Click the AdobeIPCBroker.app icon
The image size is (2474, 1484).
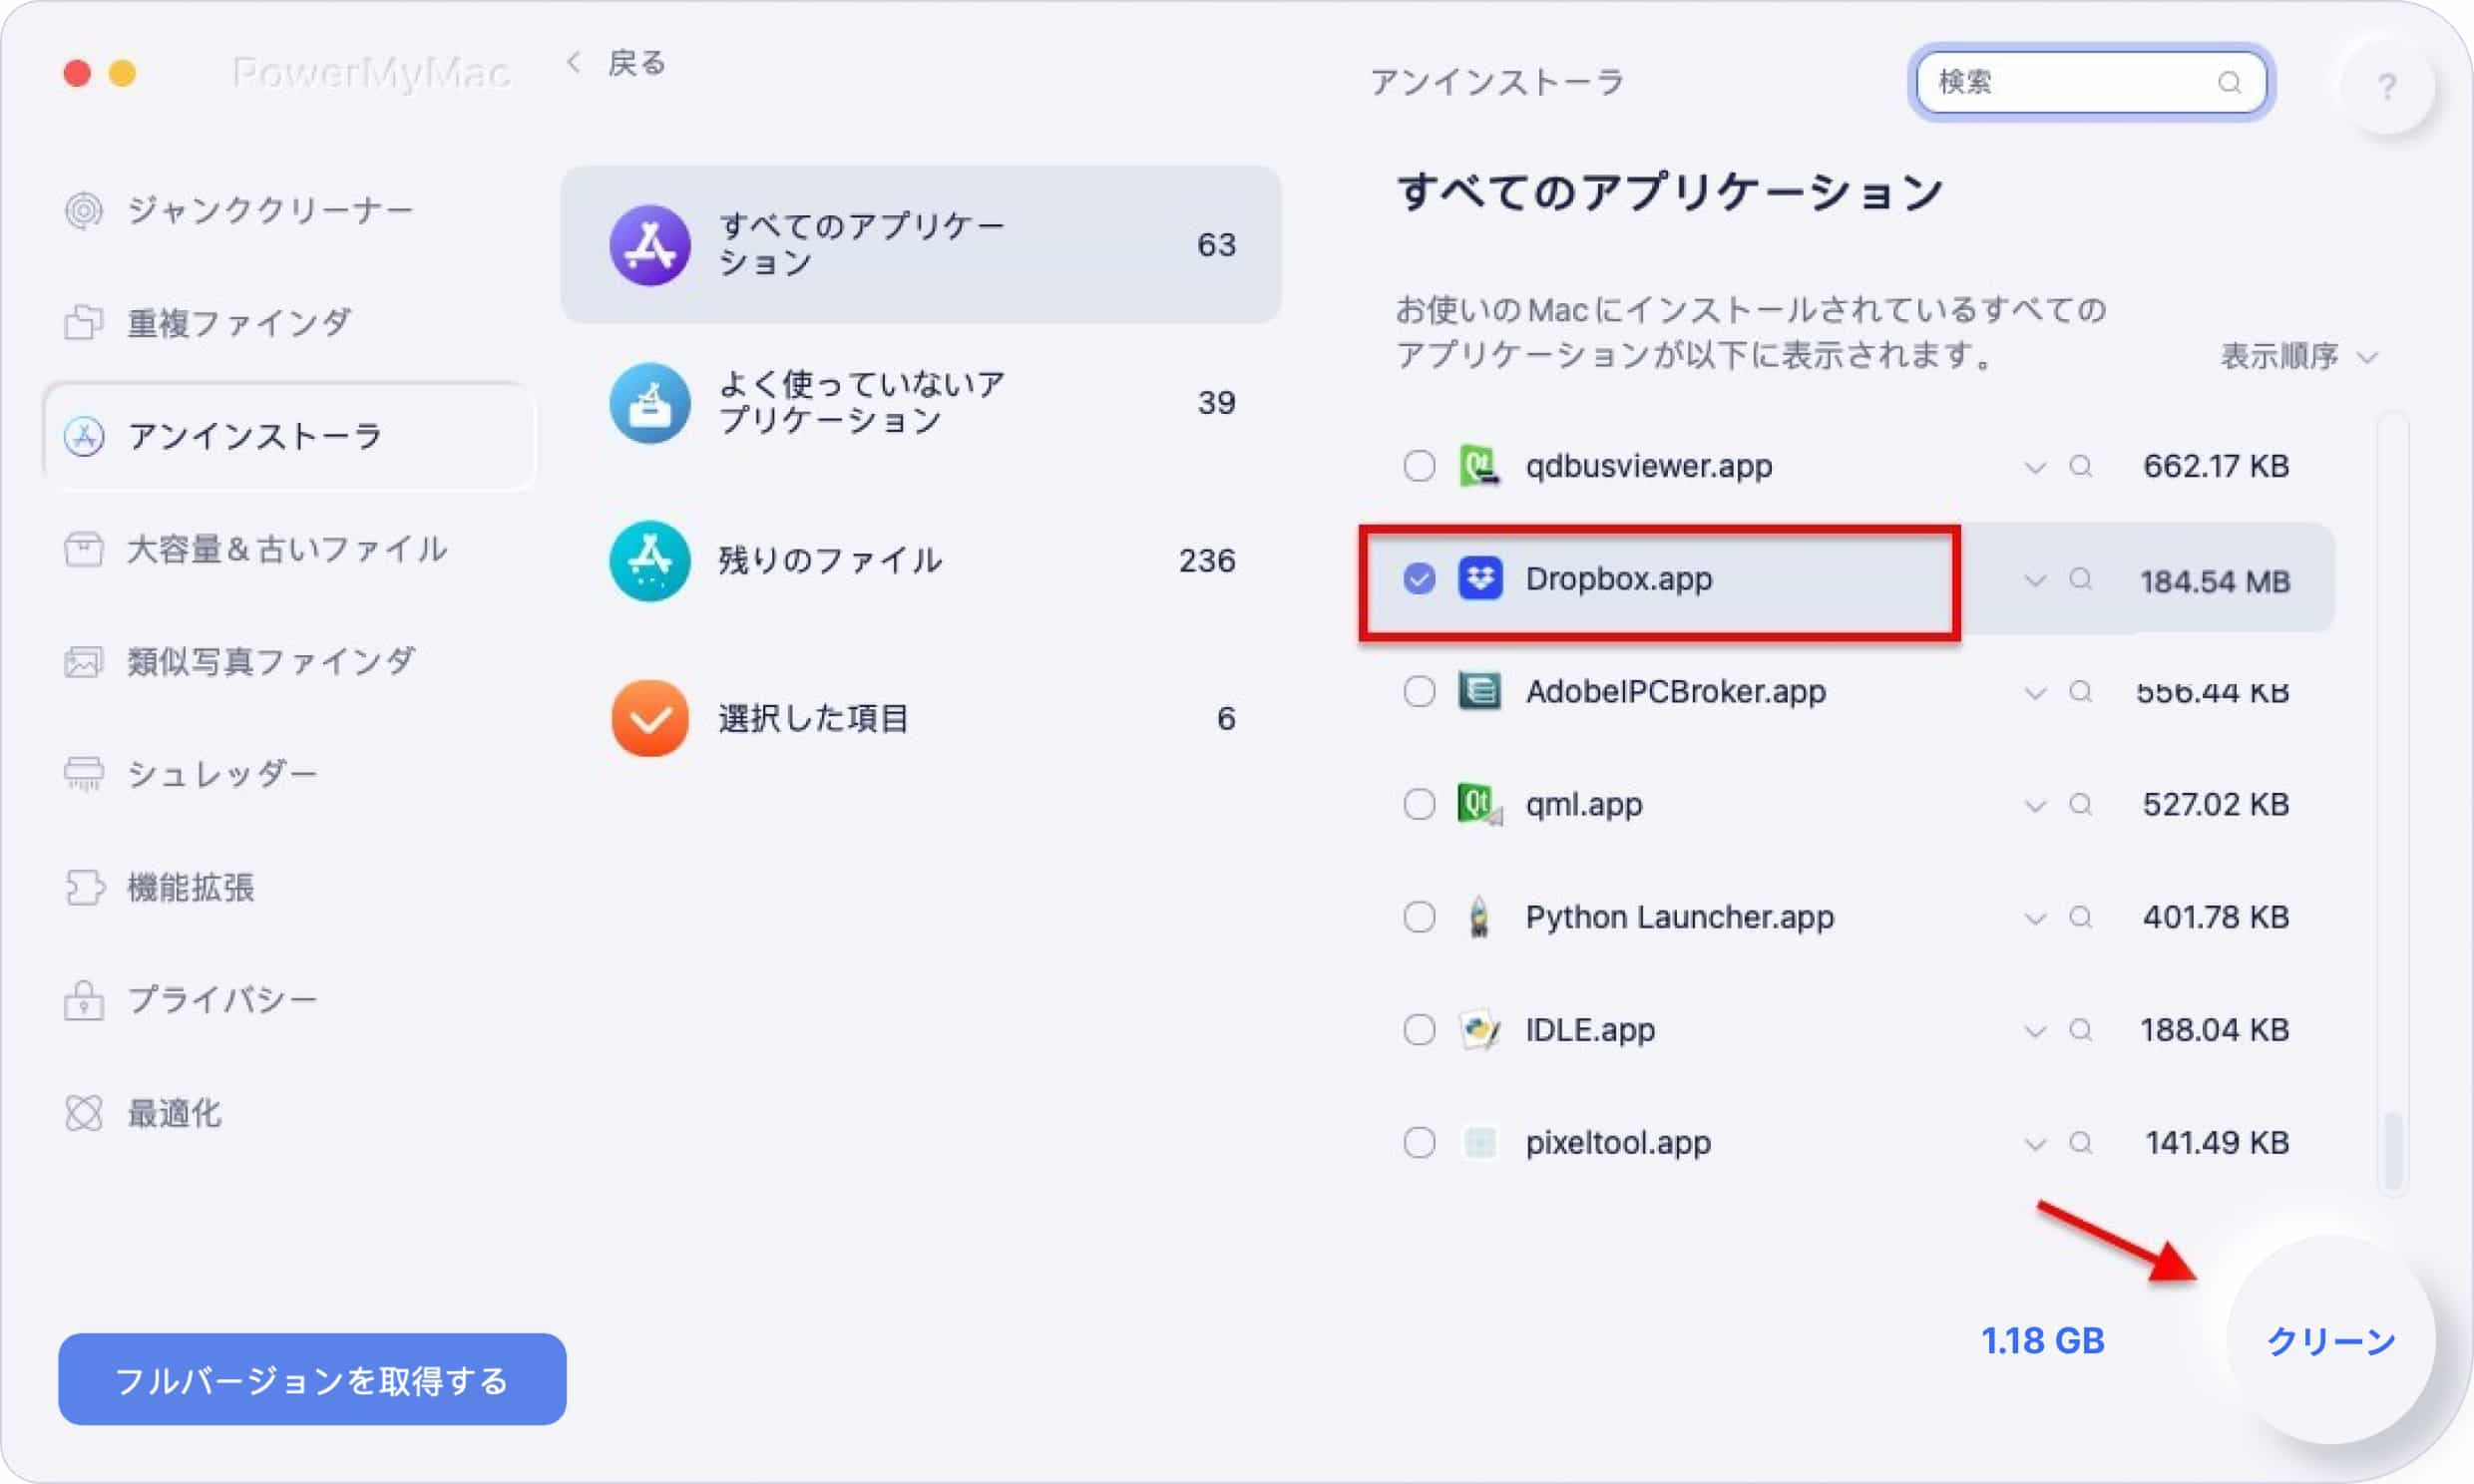pos(1479,691)
